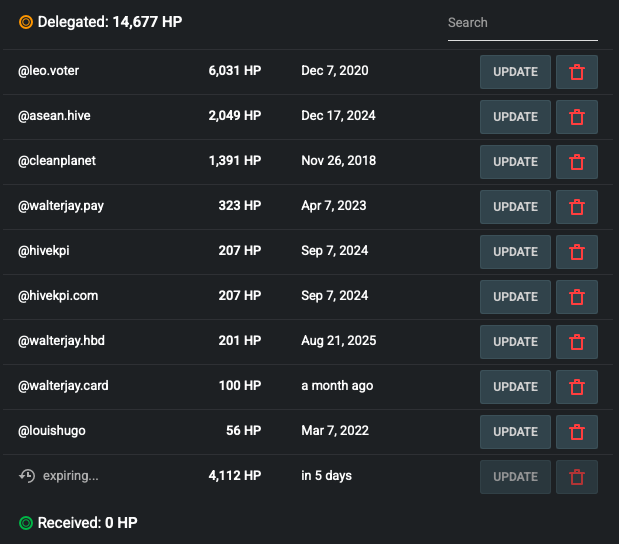Click the trash icon beside @walterjay.pay
The height and width of the screenshot is (544, 619).
(576, 207)
